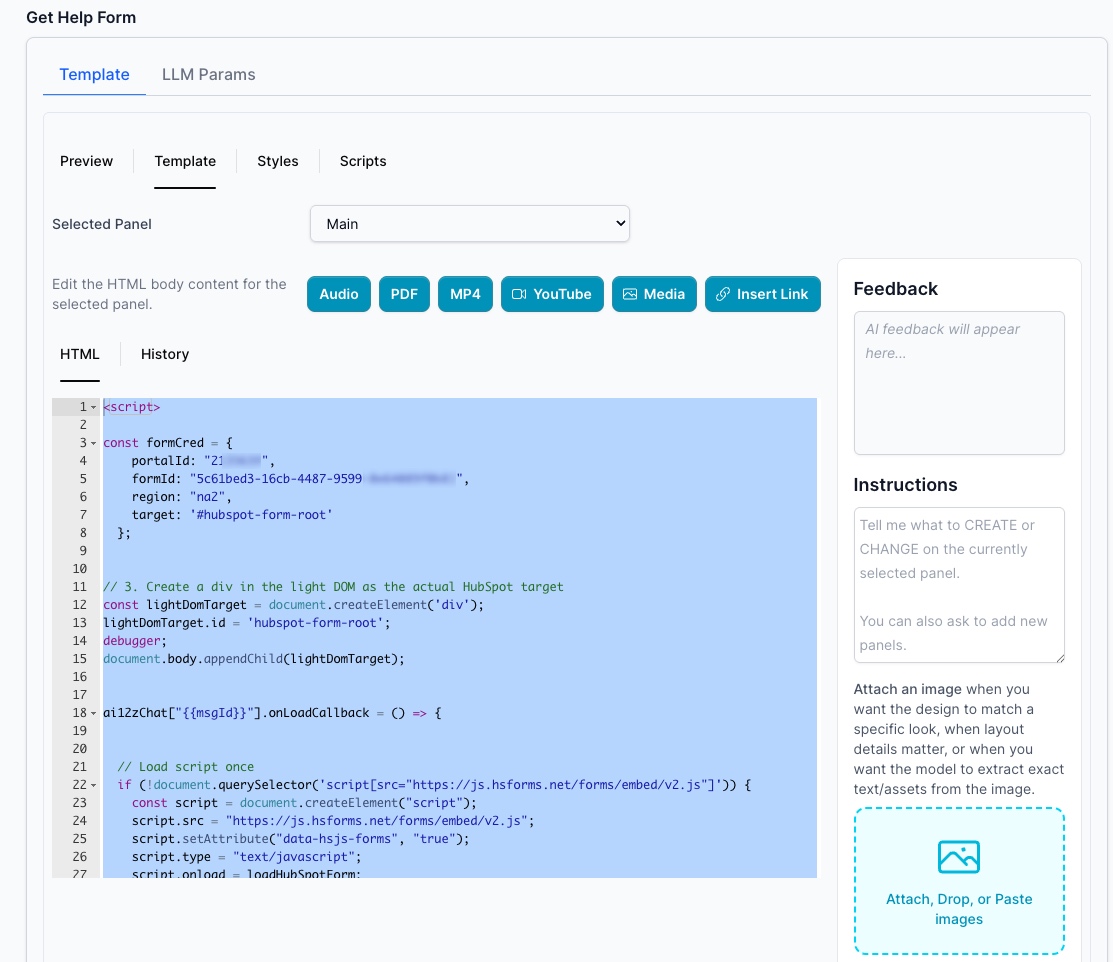Screen dimensions: 1113x962
Task: Click the Selected Panel label
Action: 102,224
